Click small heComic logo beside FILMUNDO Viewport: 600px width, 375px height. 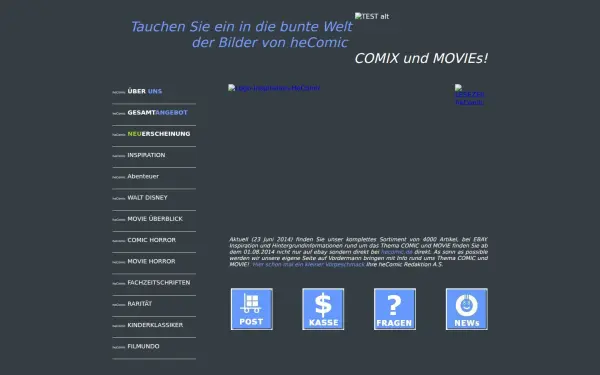pyautogui.click(x=119, y=347)
